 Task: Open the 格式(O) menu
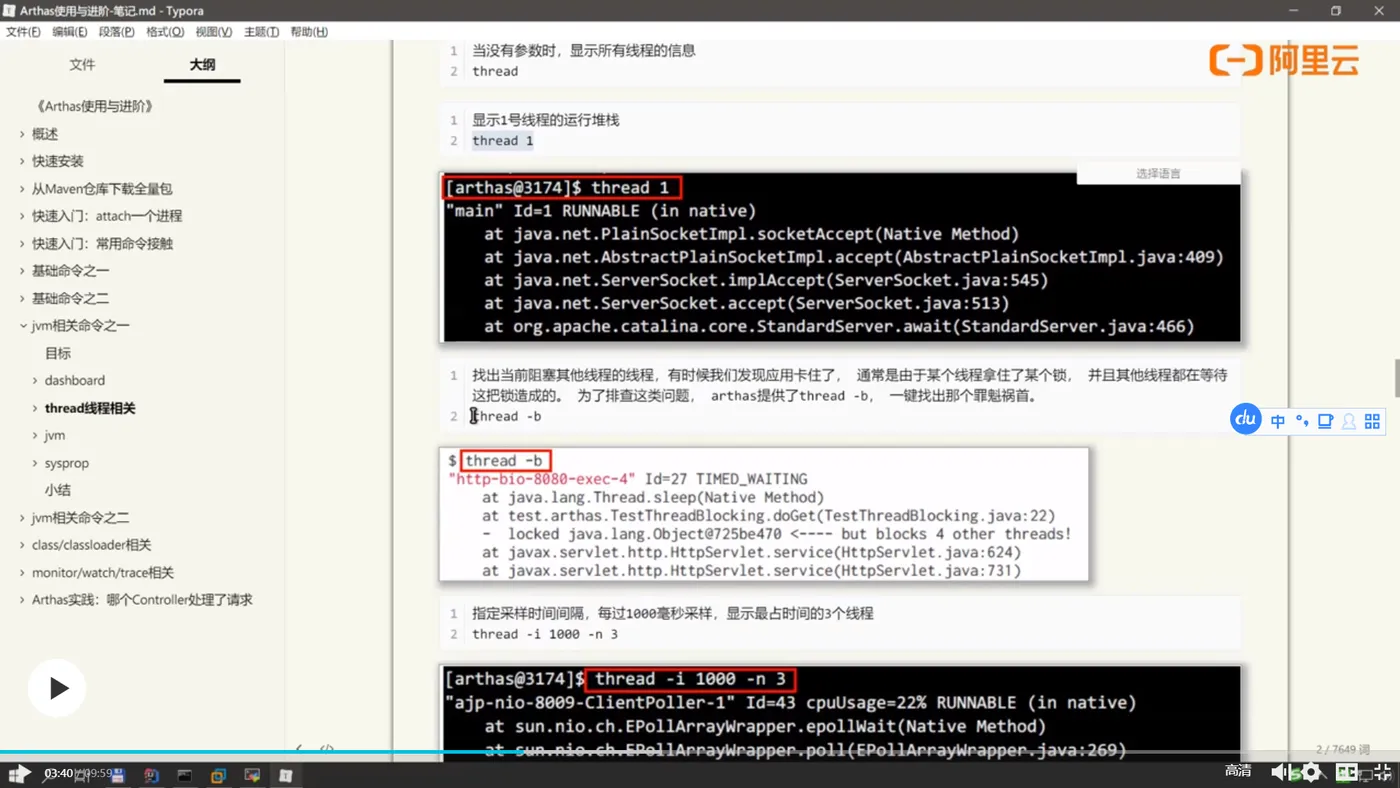click(x=165, y=32)
